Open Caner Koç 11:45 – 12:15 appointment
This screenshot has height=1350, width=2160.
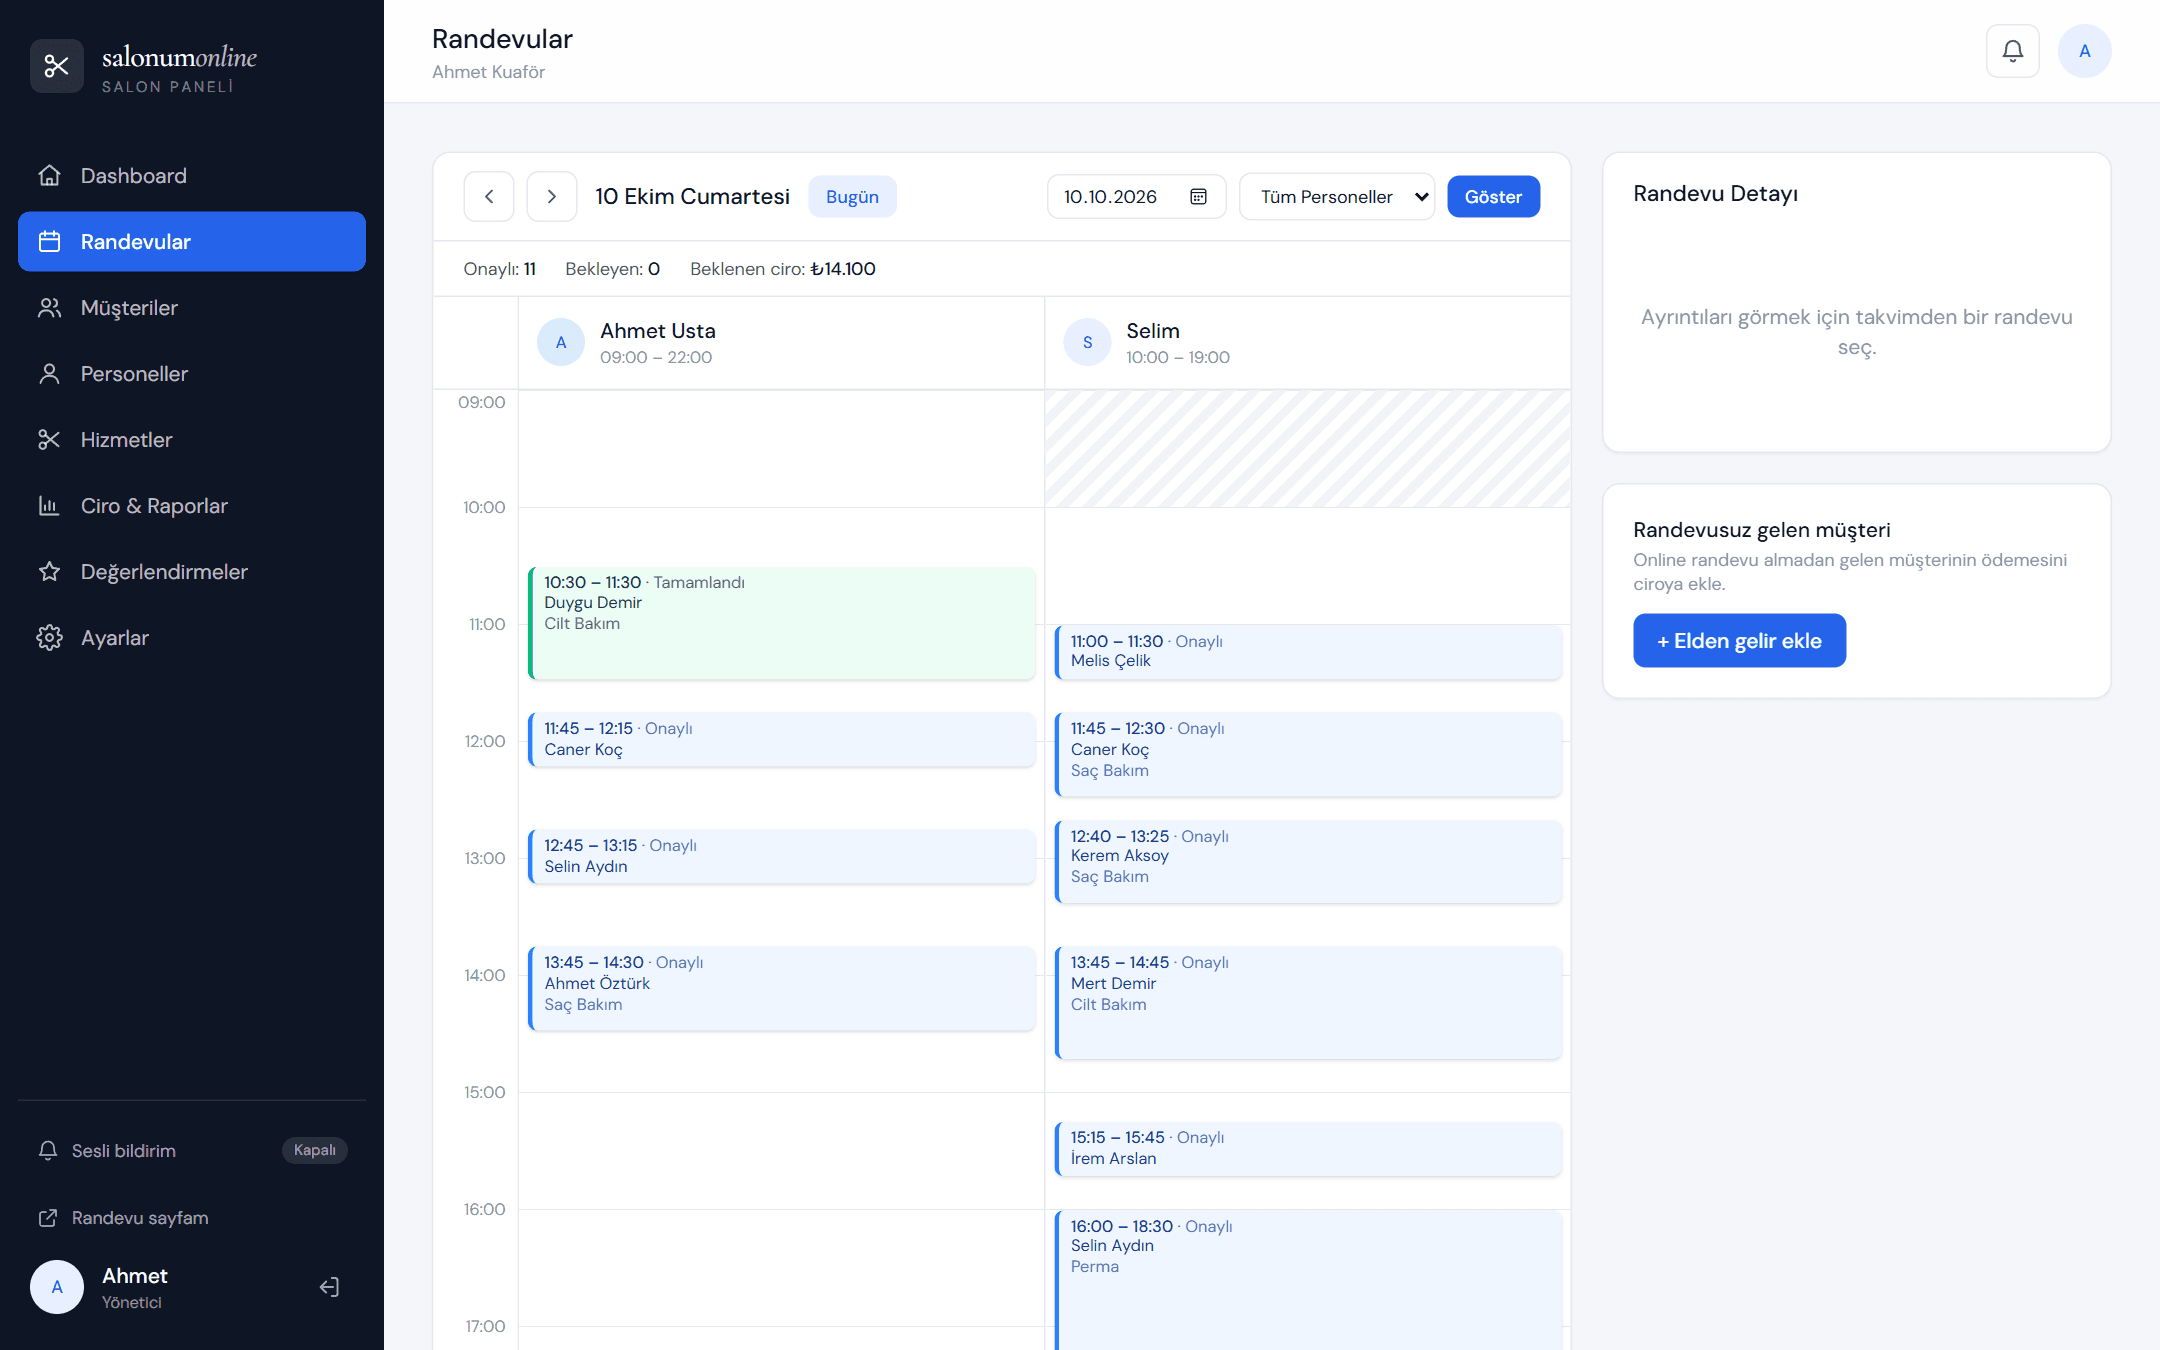point(782,740)
